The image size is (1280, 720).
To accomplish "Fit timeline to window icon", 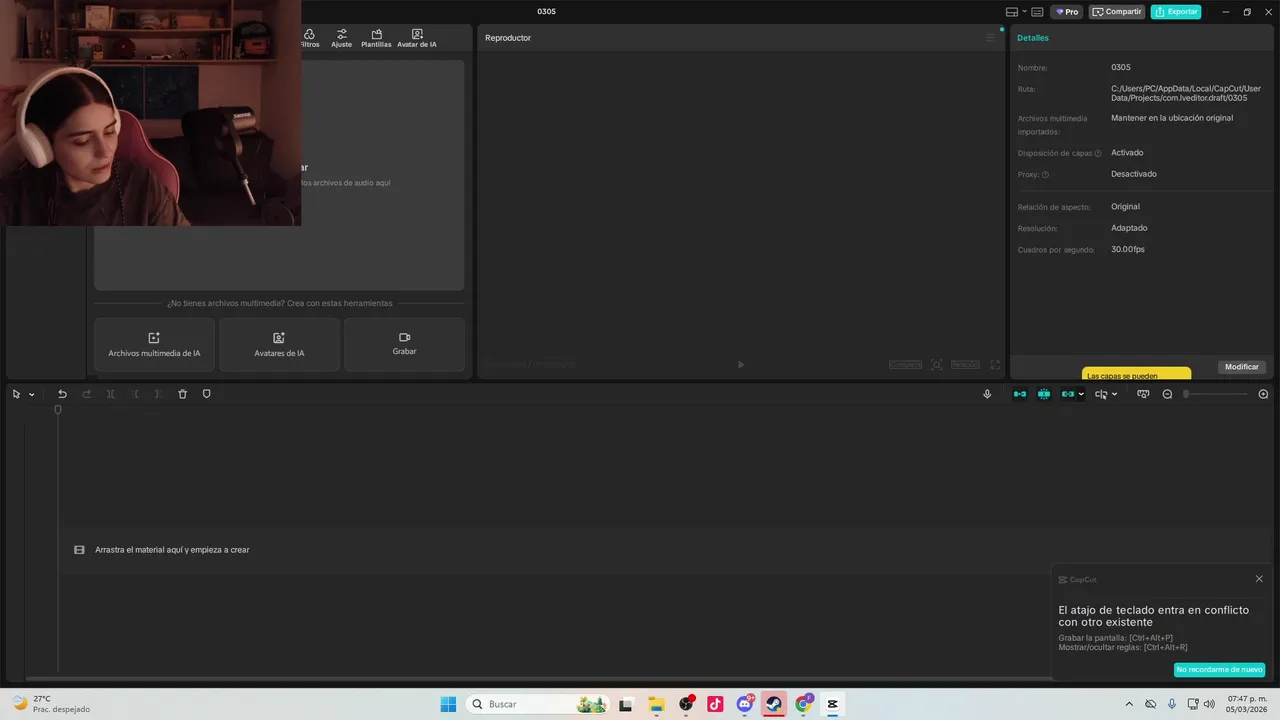I will click(1143, 394).
